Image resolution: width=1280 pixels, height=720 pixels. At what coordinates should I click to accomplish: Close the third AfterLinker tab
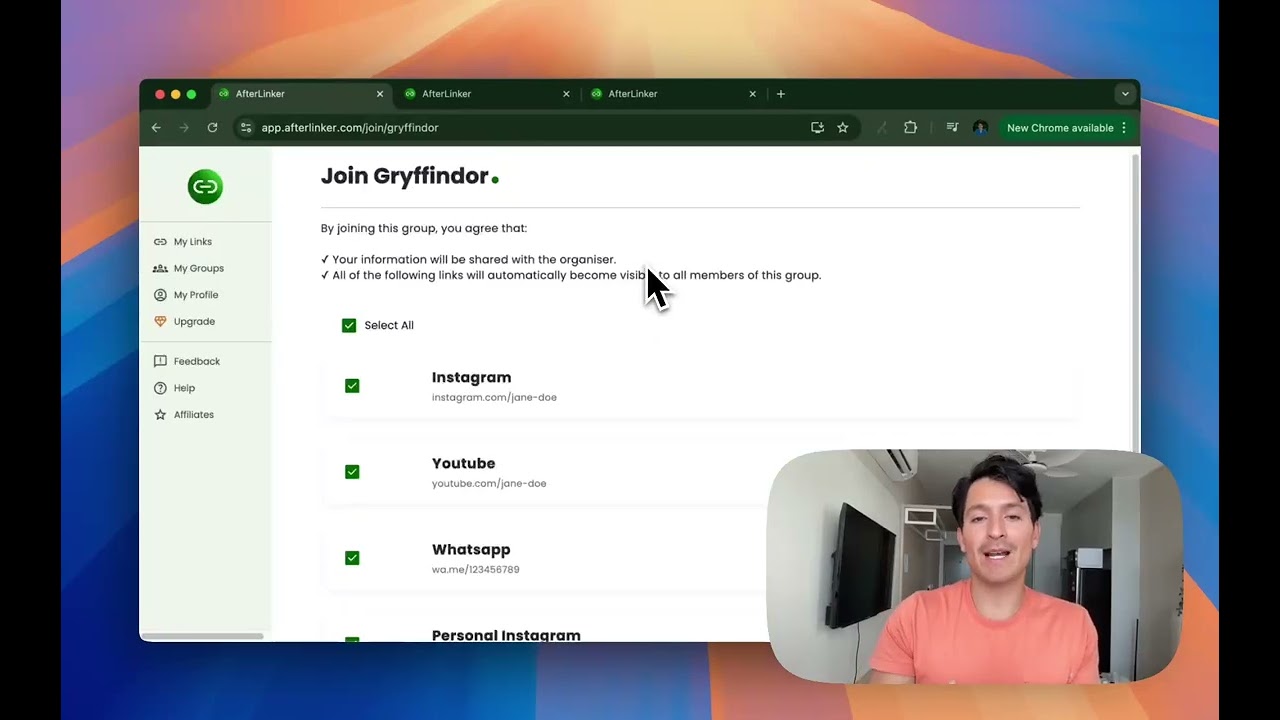753,94
